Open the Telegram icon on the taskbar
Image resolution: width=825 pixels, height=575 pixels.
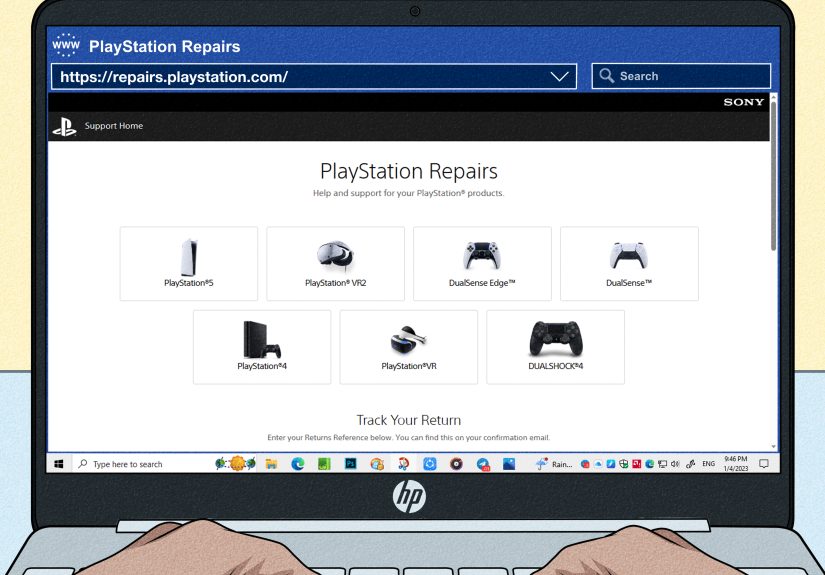click(483, 464)
